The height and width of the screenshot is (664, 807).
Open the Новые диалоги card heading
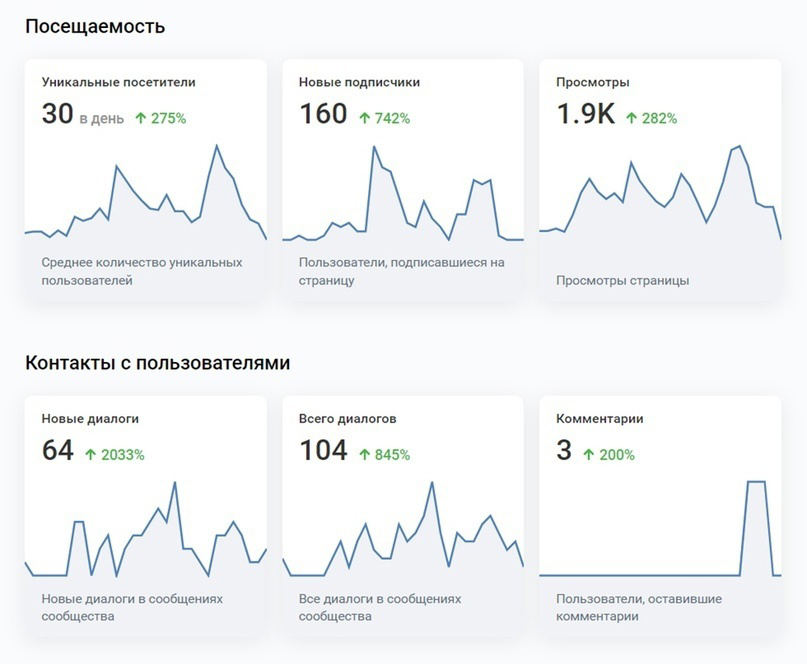click(x=90, y=418)
